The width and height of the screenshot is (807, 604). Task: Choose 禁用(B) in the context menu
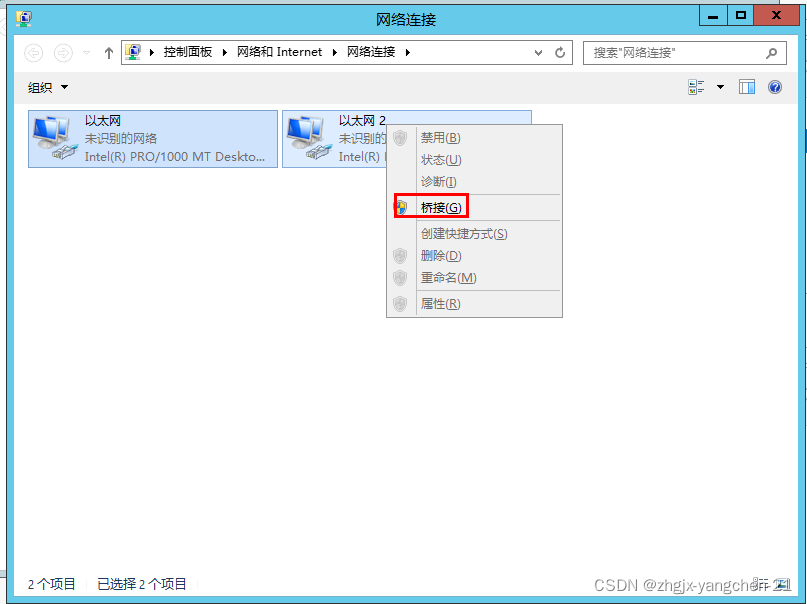click(x=441, y=137)
